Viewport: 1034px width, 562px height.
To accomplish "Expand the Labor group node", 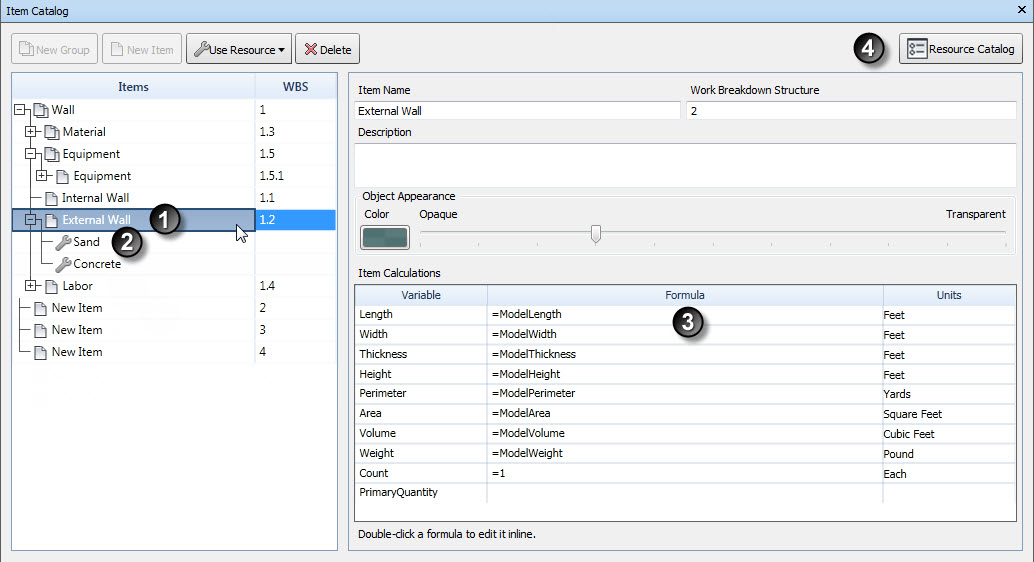I will (30, 286).
